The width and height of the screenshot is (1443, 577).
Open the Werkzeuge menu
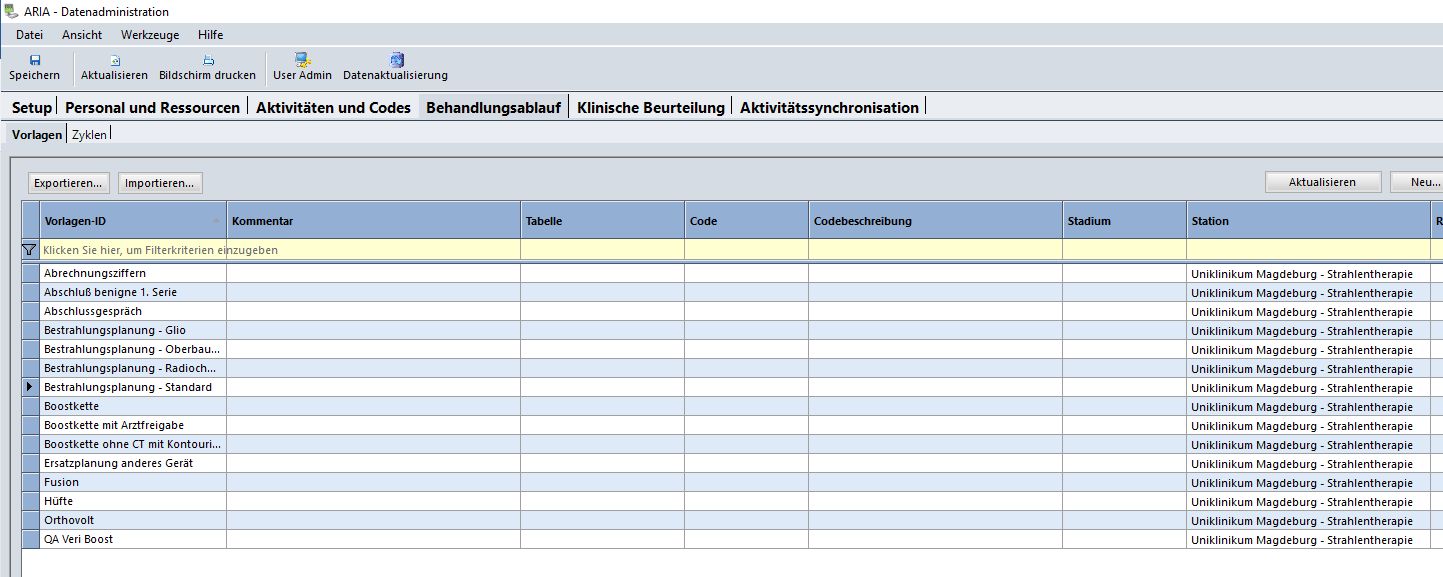point(150,35)
